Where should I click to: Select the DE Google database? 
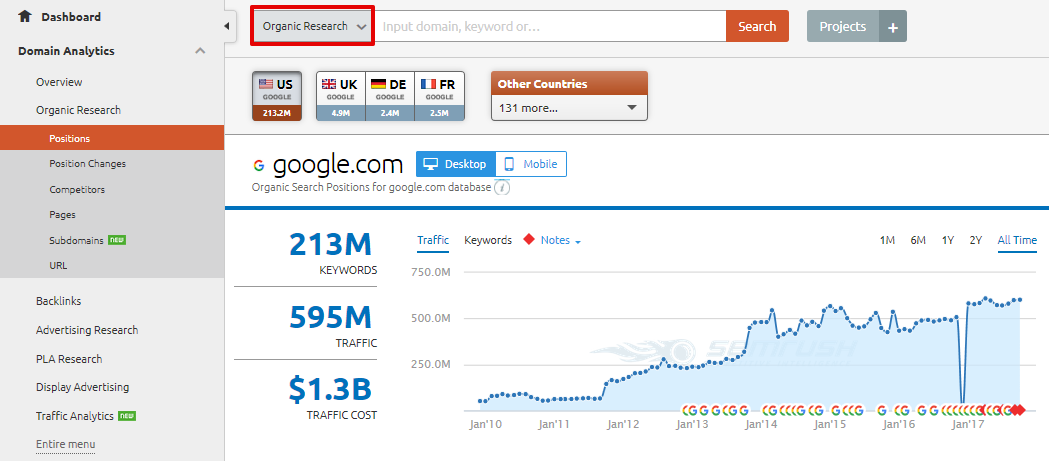tap(390, 96)
